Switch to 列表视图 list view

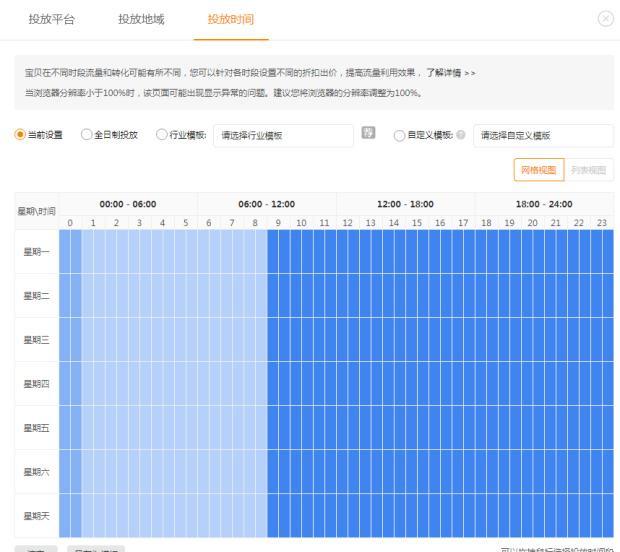(589, 170)
